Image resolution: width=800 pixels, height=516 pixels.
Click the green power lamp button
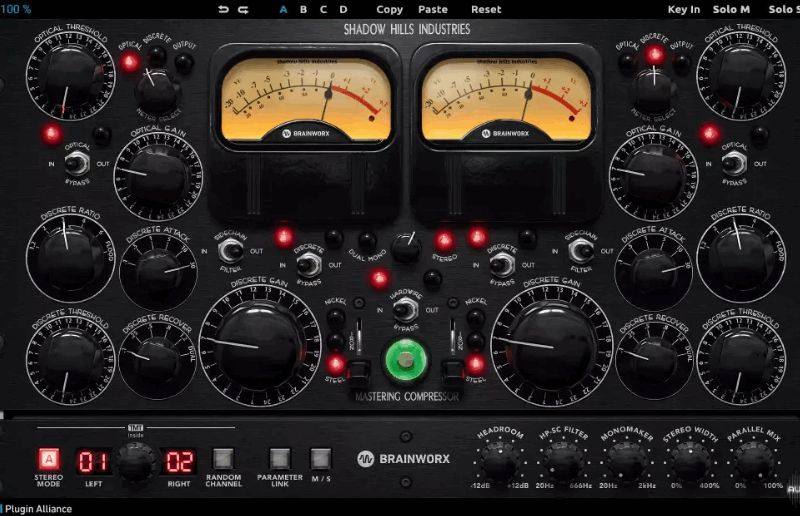pyautogui.click(x=406, y=359)
